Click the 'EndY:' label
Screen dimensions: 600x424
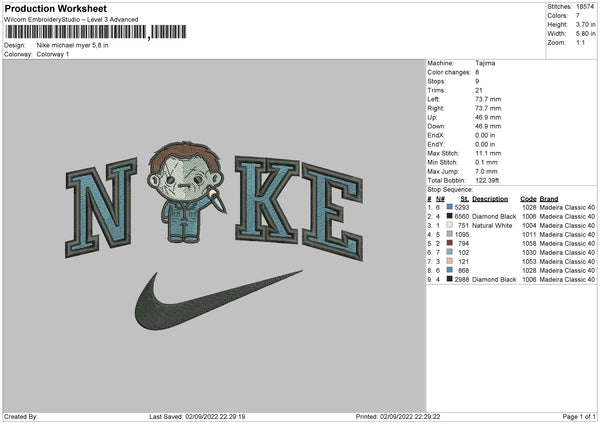(x=436, y=144)
